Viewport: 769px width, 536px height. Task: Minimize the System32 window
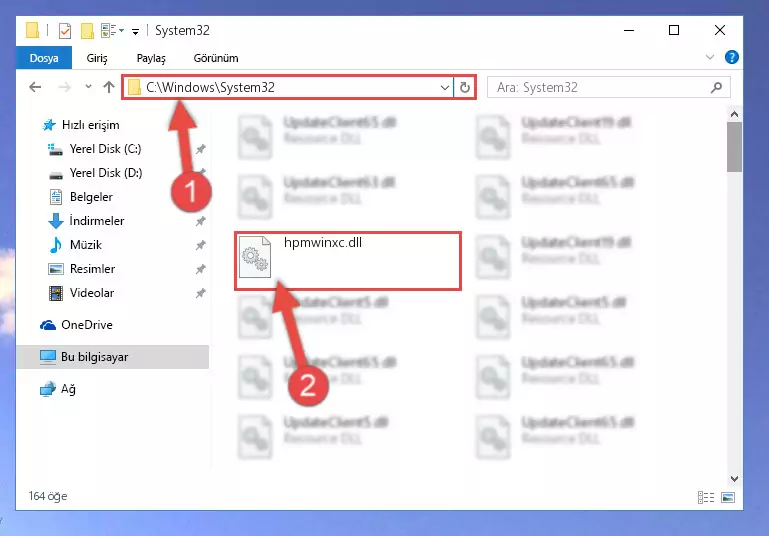click(x=629, y=30)
